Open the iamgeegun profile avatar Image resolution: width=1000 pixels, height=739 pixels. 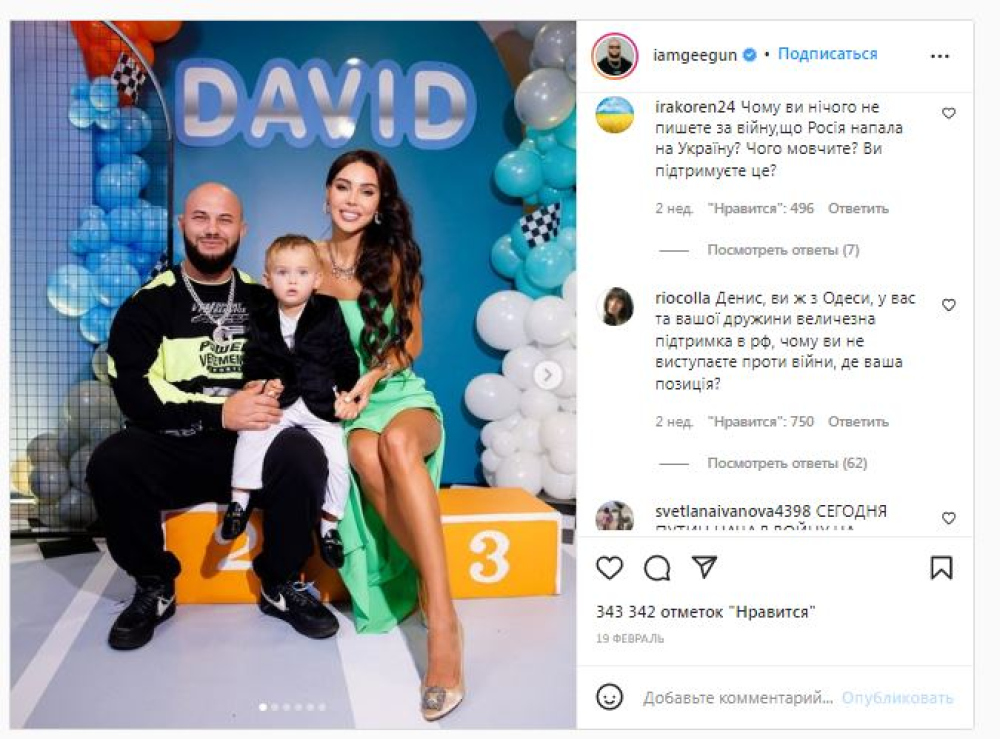(615, 56)
